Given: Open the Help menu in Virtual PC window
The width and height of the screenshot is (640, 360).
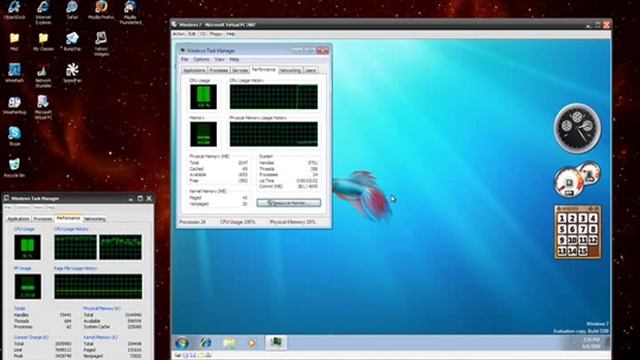Looking at the screenshot, I should tap(231, 34).
